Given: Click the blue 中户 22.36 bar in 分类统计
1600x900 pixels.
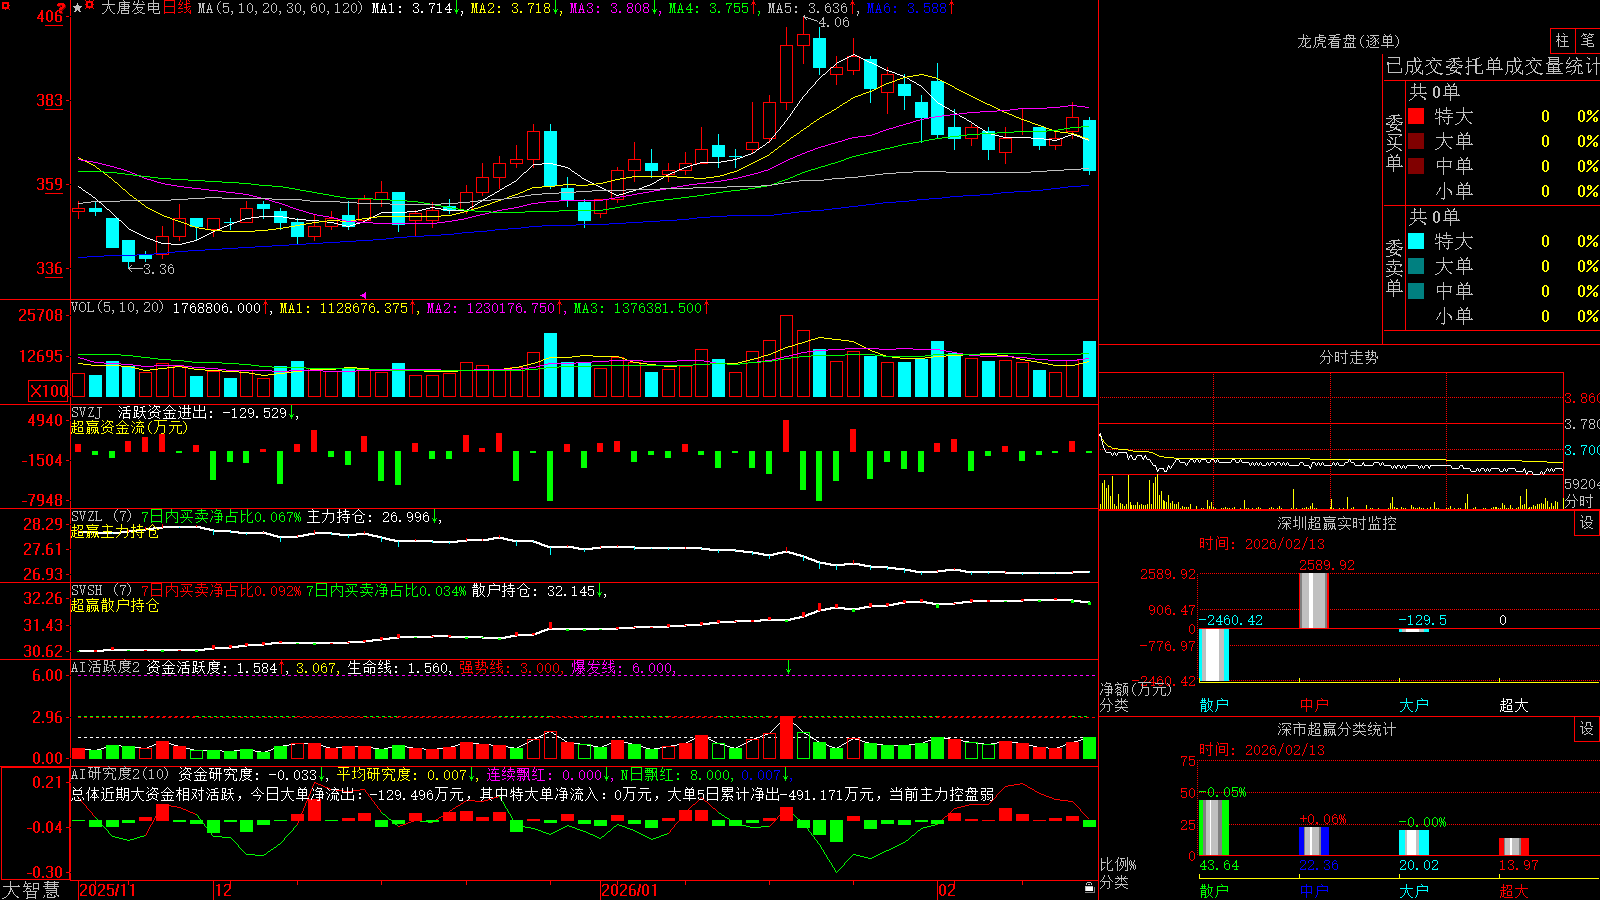Looking at the screenshot, I should pos(1314,841).
